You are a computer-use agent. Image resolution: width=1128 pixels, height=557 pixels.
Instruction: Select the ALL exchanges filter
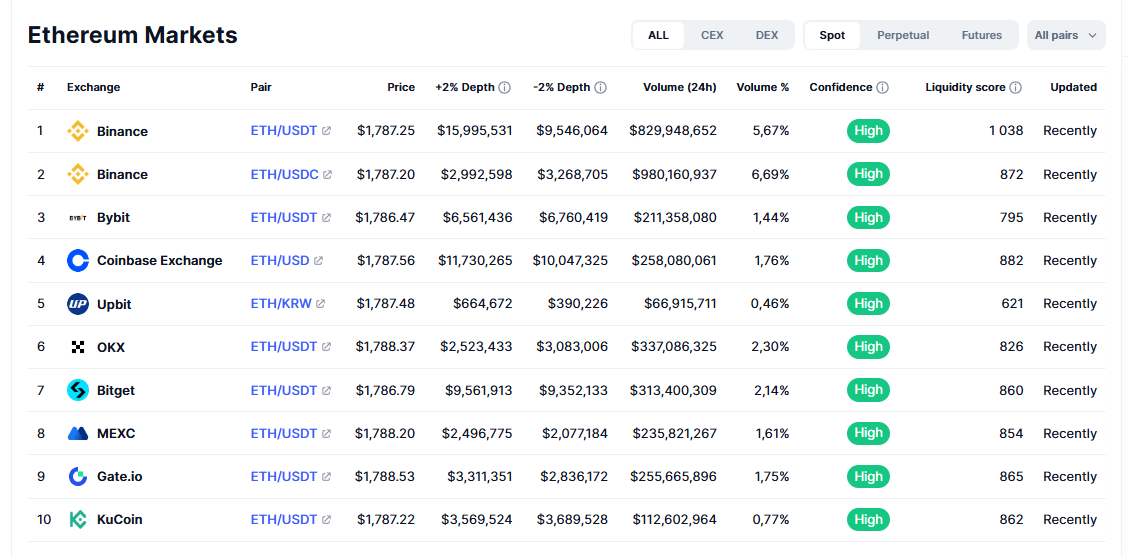click(658, 35)
